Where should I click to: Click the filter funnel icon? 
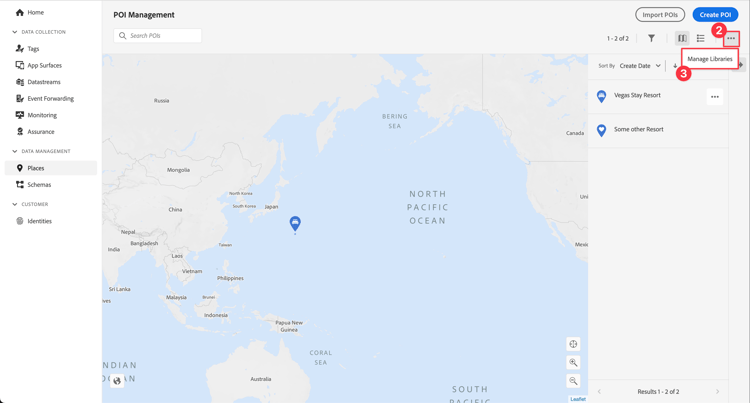[651, 38]
